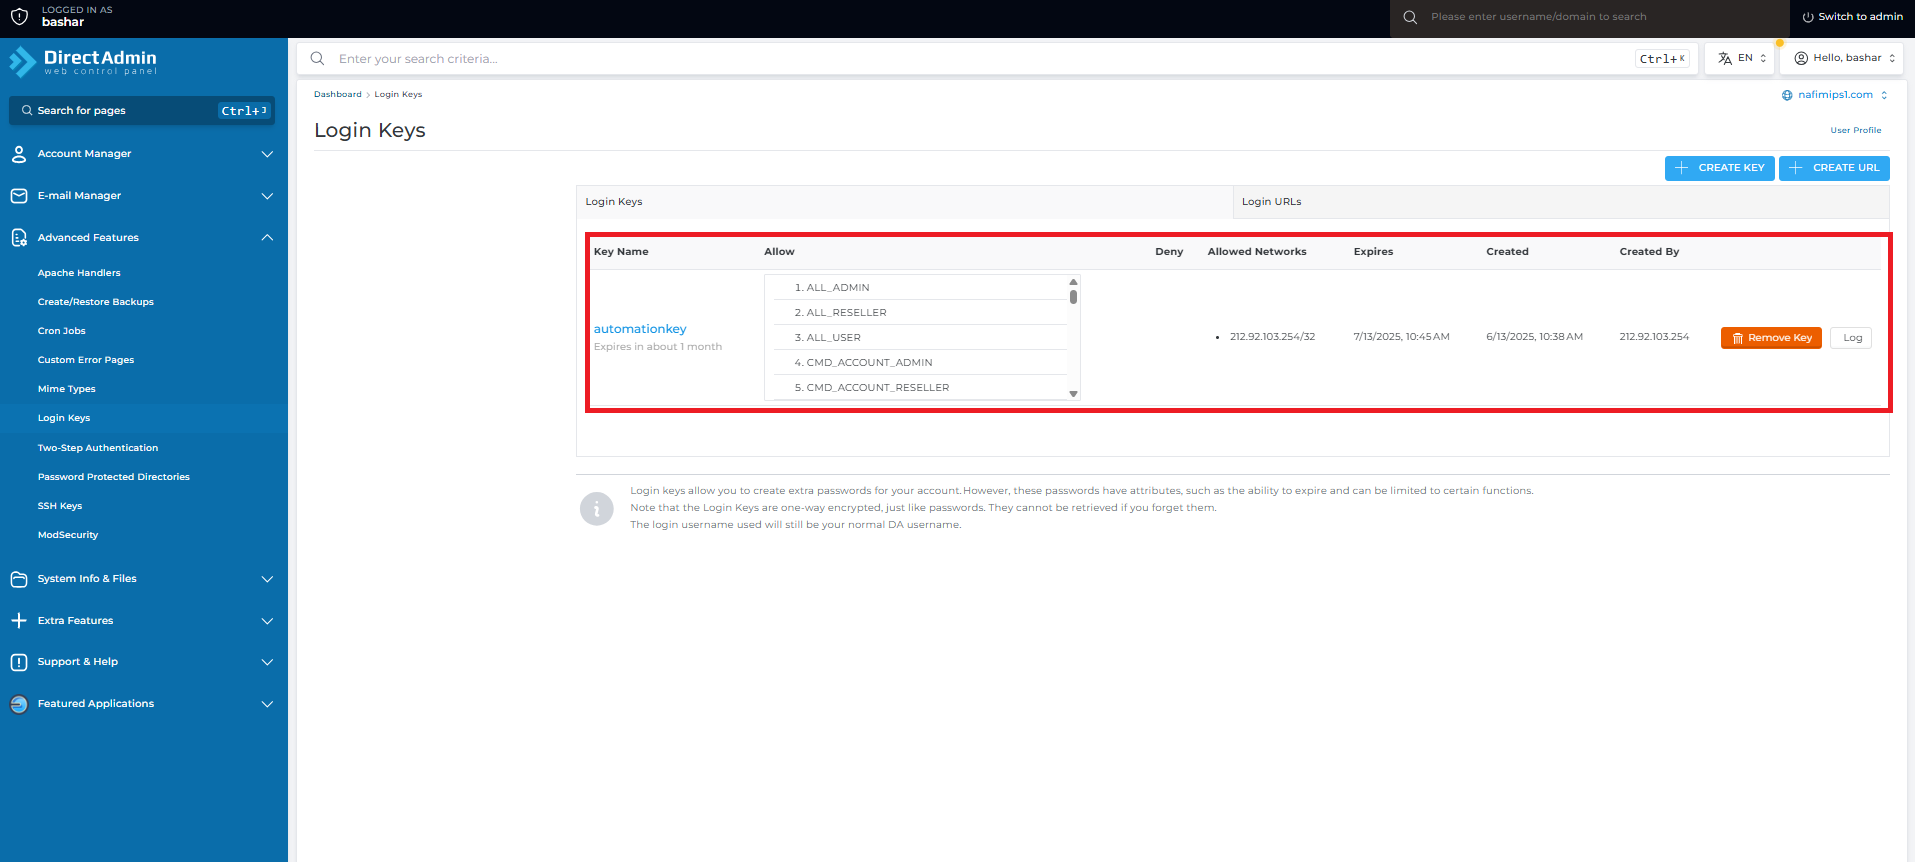
Task: Open Custom Error Pages
Action: [86, 360]
